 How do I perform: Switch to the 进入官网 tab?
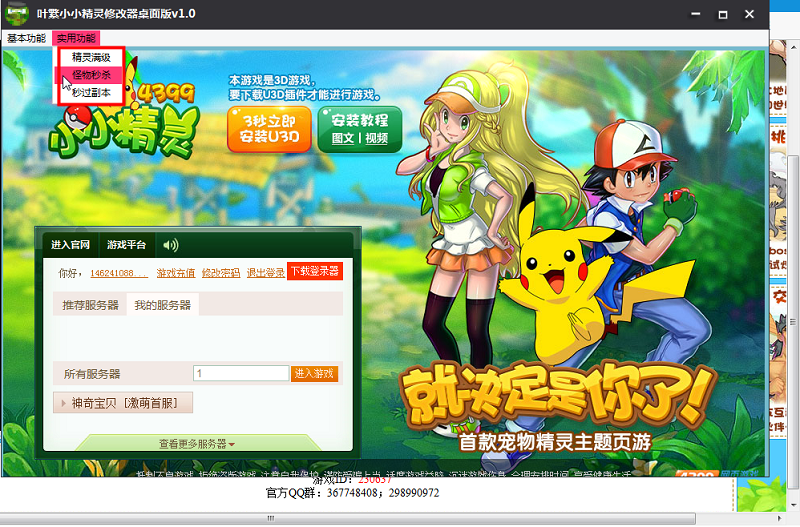70,245
